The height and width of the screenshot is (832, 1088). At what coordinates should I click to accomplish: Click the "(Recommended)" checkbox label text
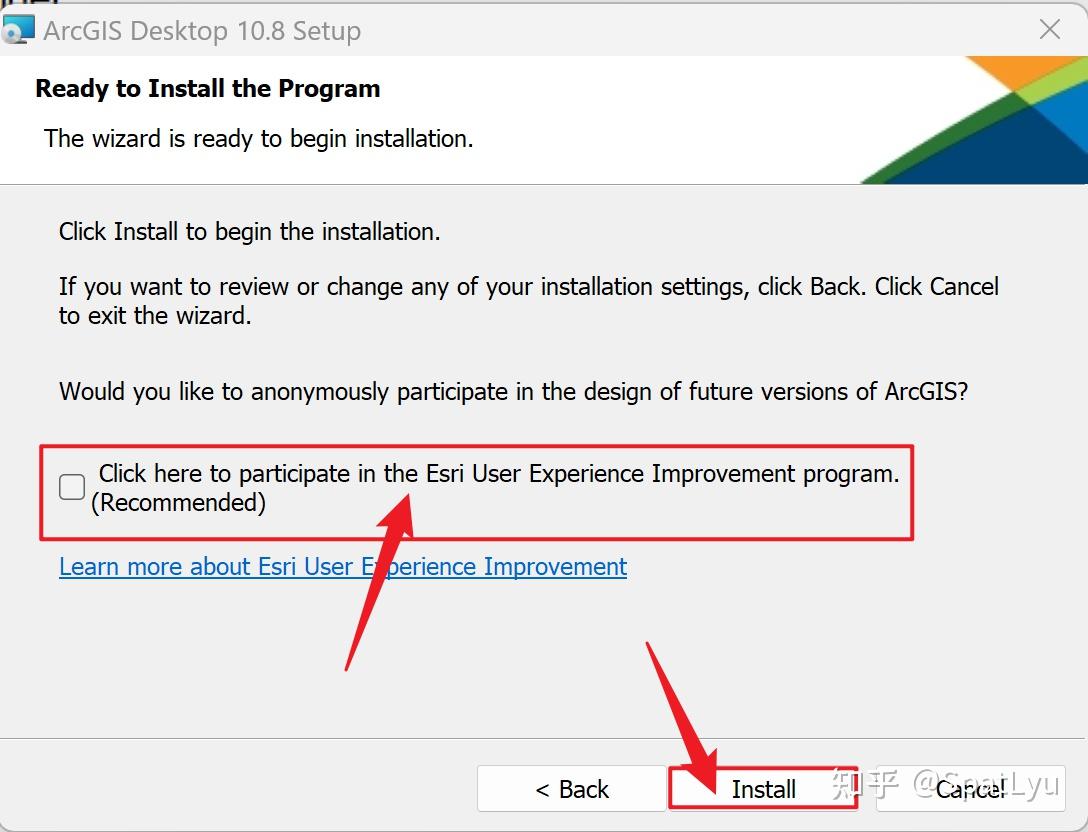coord(178,502)
